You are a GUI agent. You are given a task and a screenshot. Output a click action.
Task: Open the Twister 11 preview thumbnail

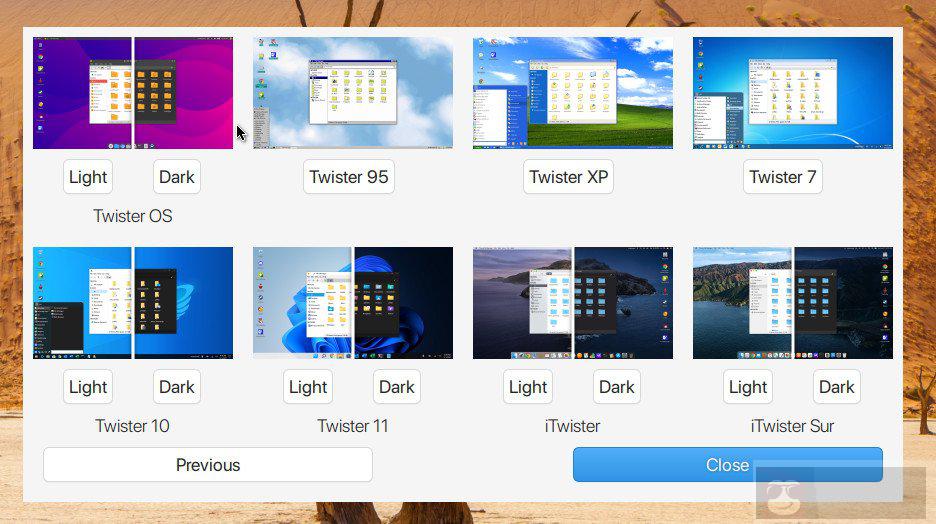[x=353, y=303]
